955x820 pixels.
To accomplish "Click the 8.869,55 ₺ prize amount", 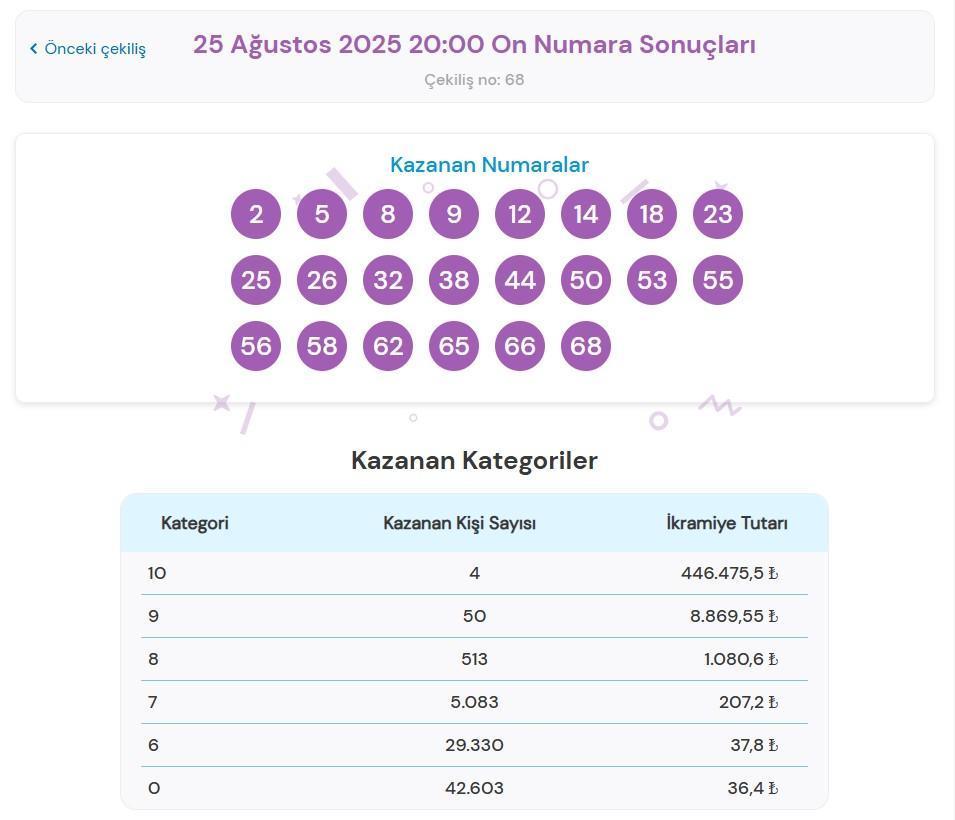I will [x=733, y=616].
